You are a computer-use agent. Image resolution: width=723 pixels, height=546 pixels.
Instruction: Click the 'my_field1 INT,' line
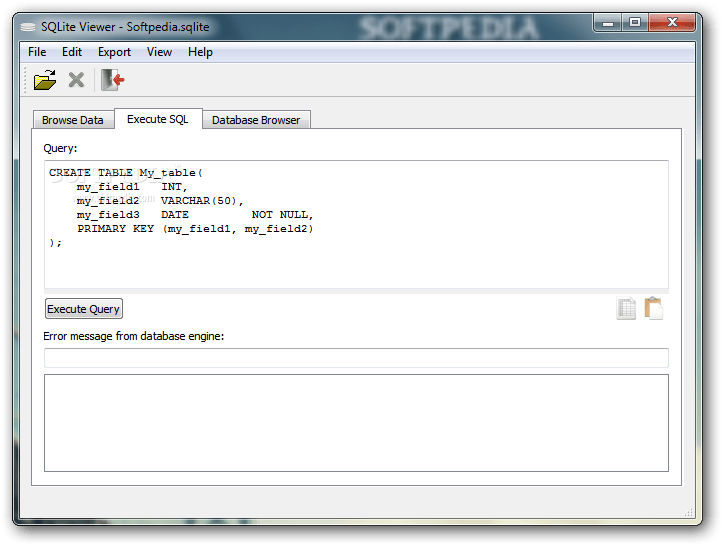tap(132, 187)
